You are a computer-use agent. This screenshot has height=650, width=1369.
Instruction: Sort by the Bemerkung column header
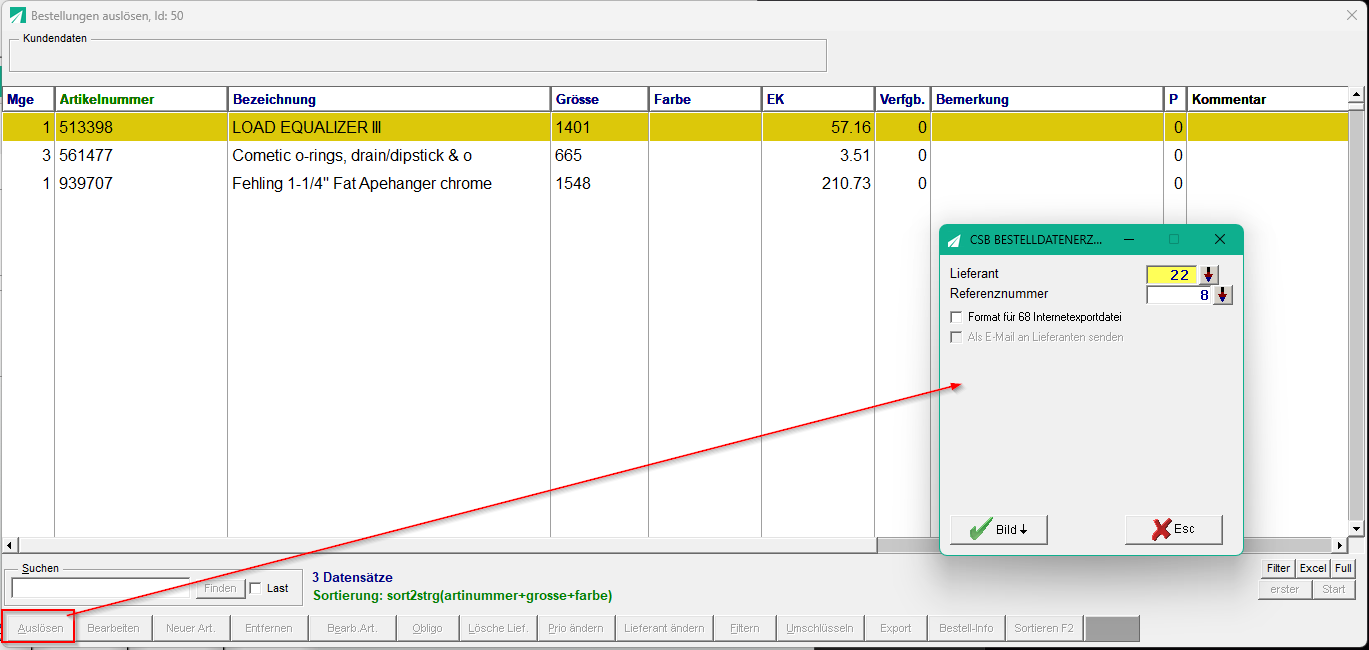pyautogui.click(x=1047, y=99)
